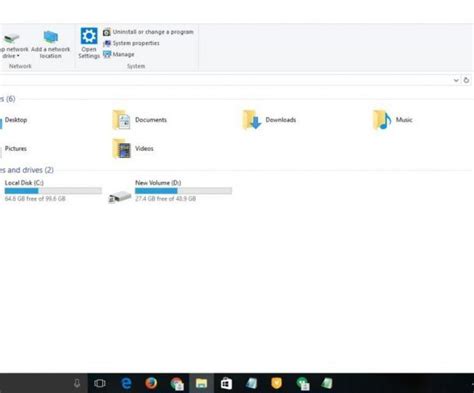This screenshot has height=393, width=474.
Task: Click the '27.4 GB free of 48.9 GB' text
Action: pyautogui.click(x=165, y=199)
